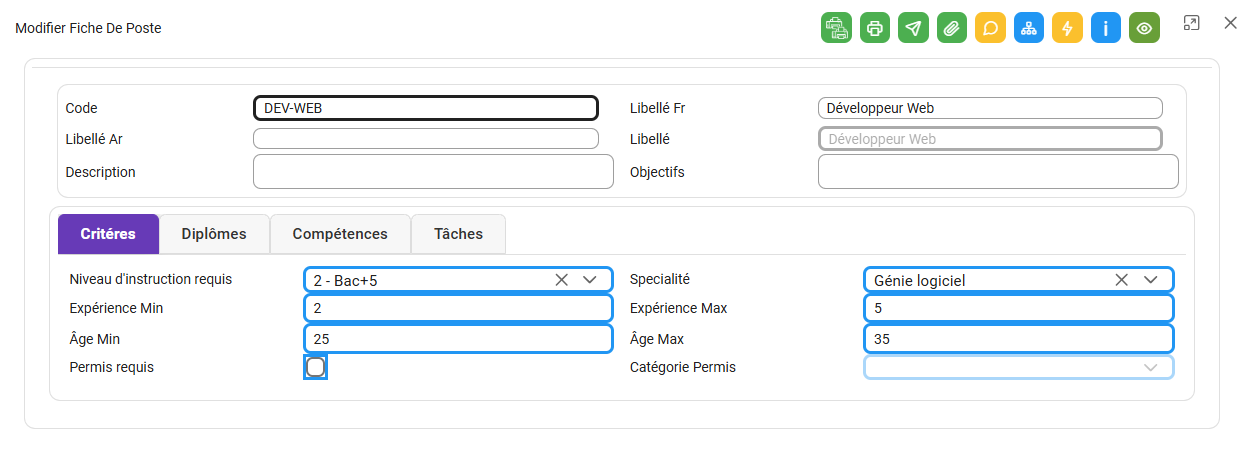Click the green single printer icon

(x=875, y=28)
